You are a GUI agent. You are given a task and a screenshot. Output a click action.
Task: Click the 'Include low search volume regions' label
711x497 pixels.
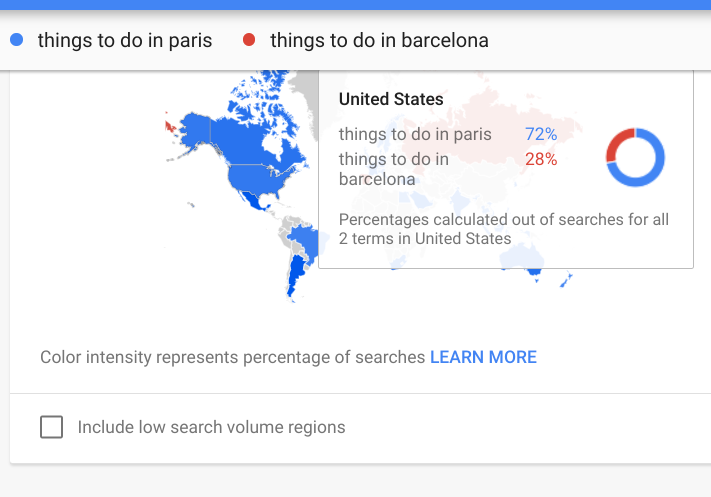pos(211,427)
